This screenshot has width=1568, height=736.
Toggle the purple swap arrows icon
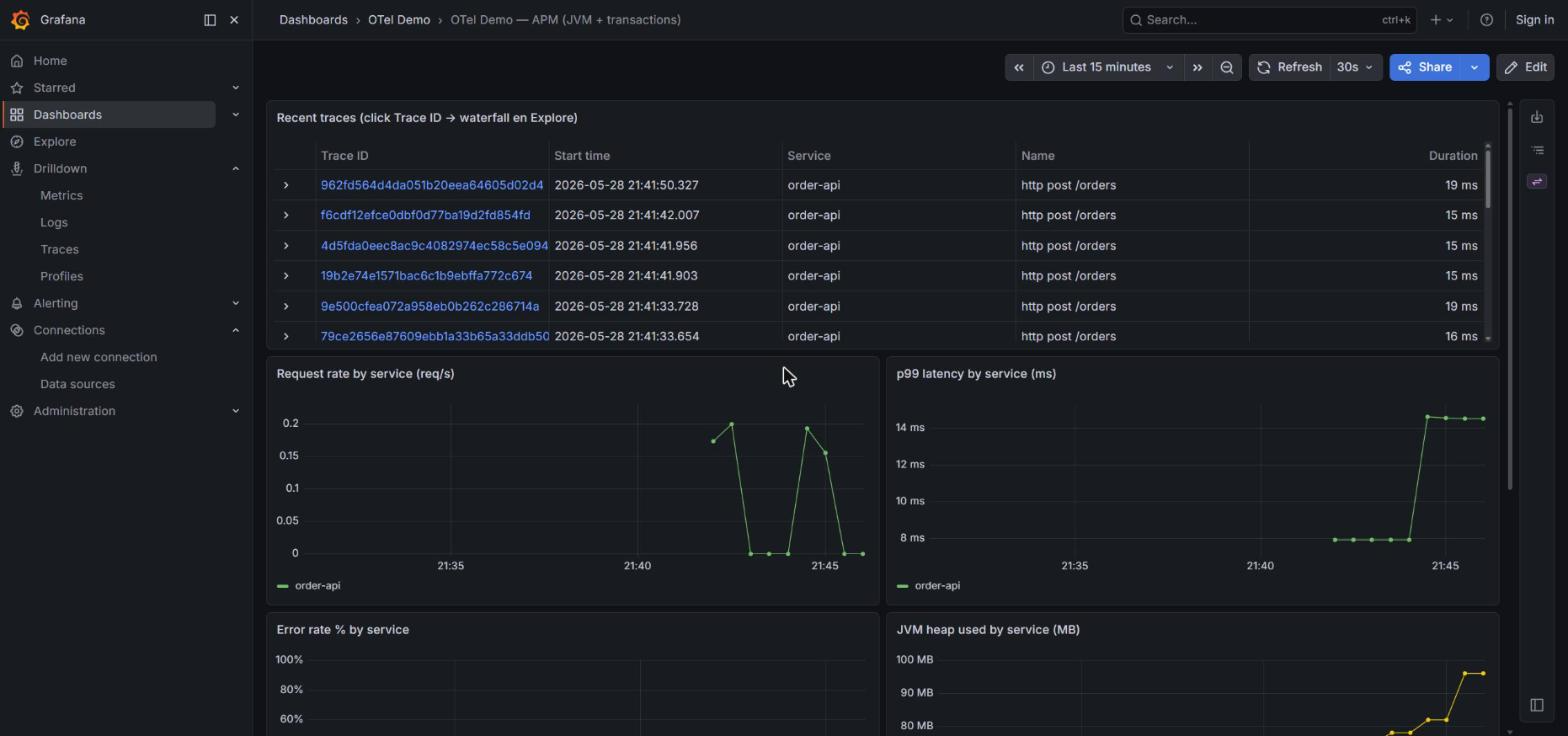click(1537, 181)
